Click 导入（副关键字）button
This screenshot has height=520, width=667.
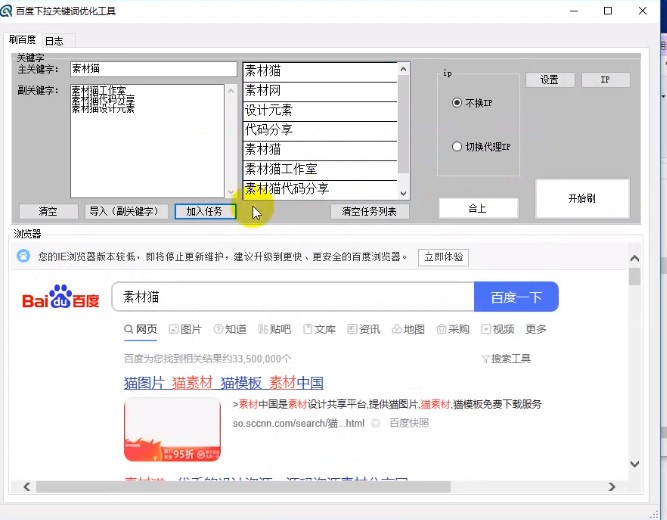click(124, 211)
